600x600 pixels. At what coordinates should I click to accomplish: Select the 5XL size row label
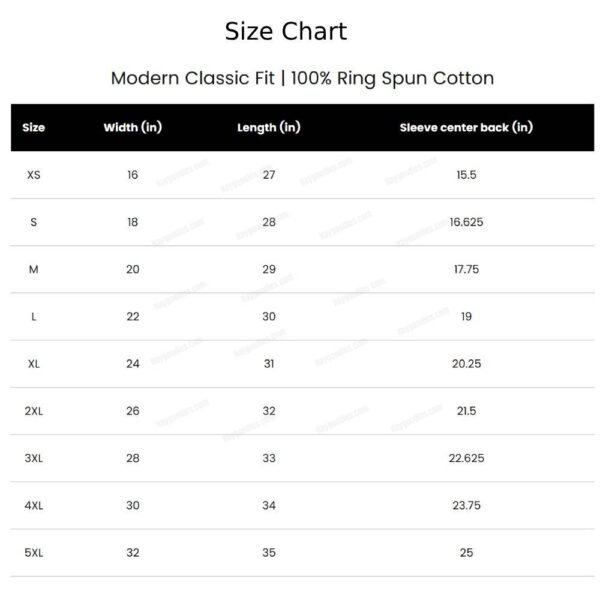point(34,553)
